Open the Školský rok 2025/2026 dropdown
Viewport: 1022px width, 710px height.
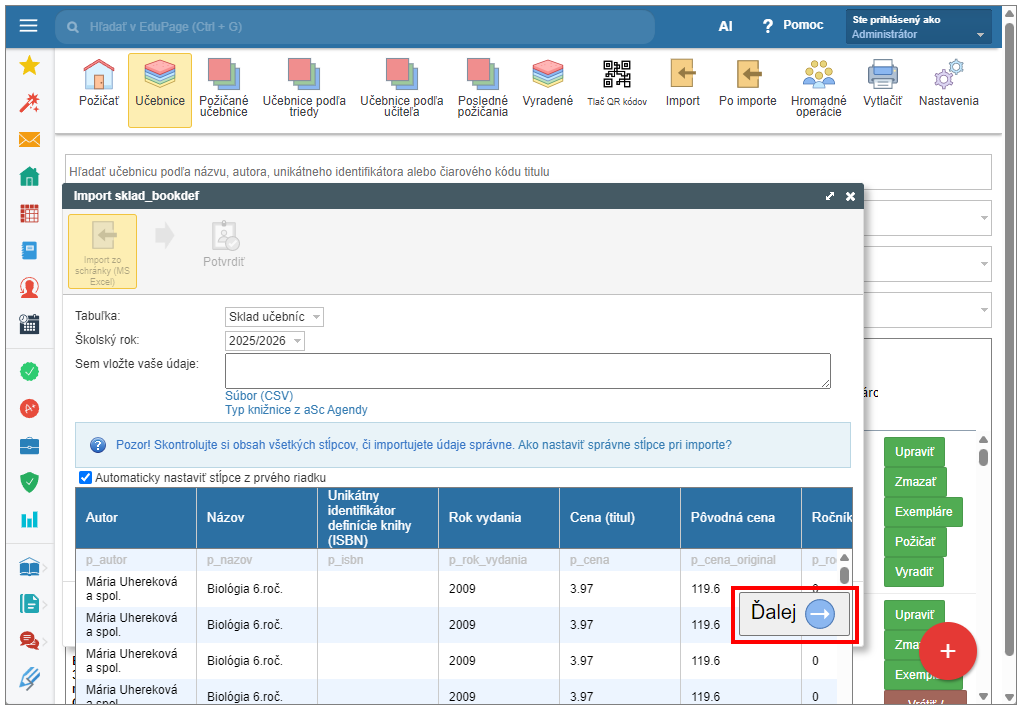[264, 341]
